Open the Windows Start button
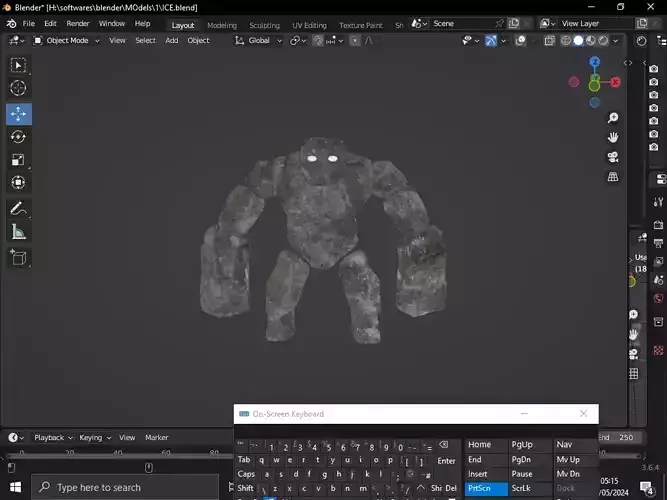The height and width of the screenshot is (500, 667). tap(15, 487)
